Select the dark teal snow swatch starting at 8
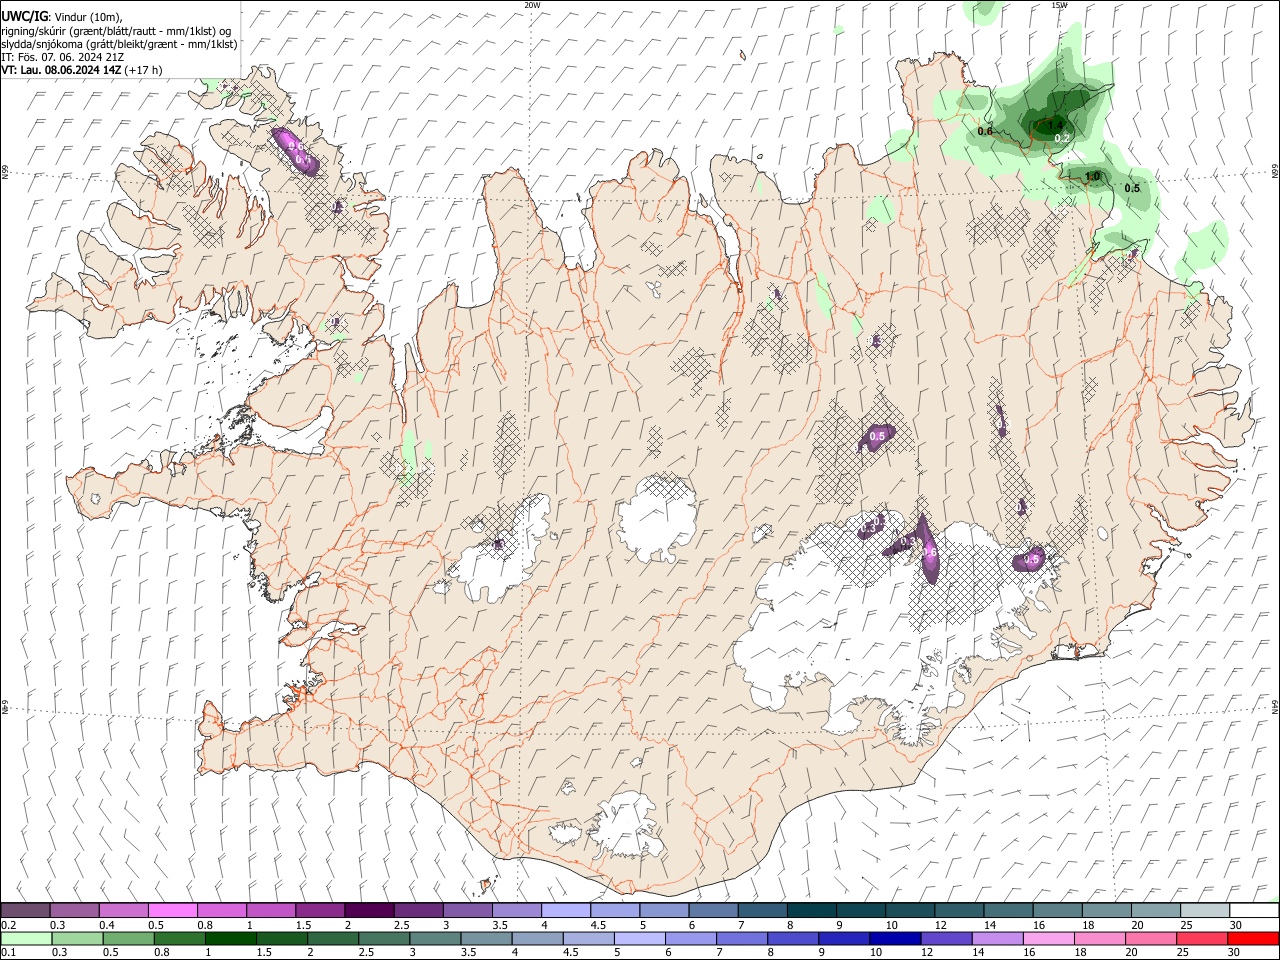 tap(810, 910)
